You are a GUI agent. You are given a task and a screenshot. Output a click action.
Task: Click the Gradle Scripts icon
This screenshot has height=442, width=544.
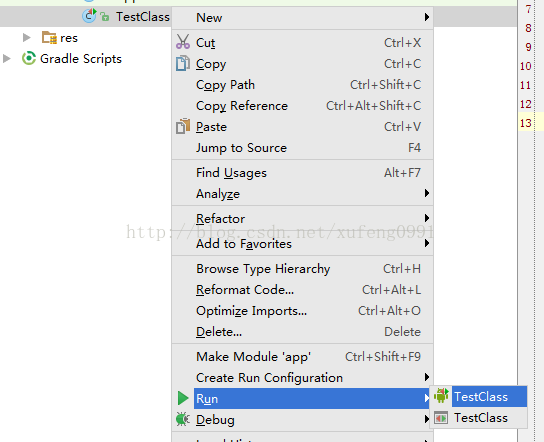29,58
